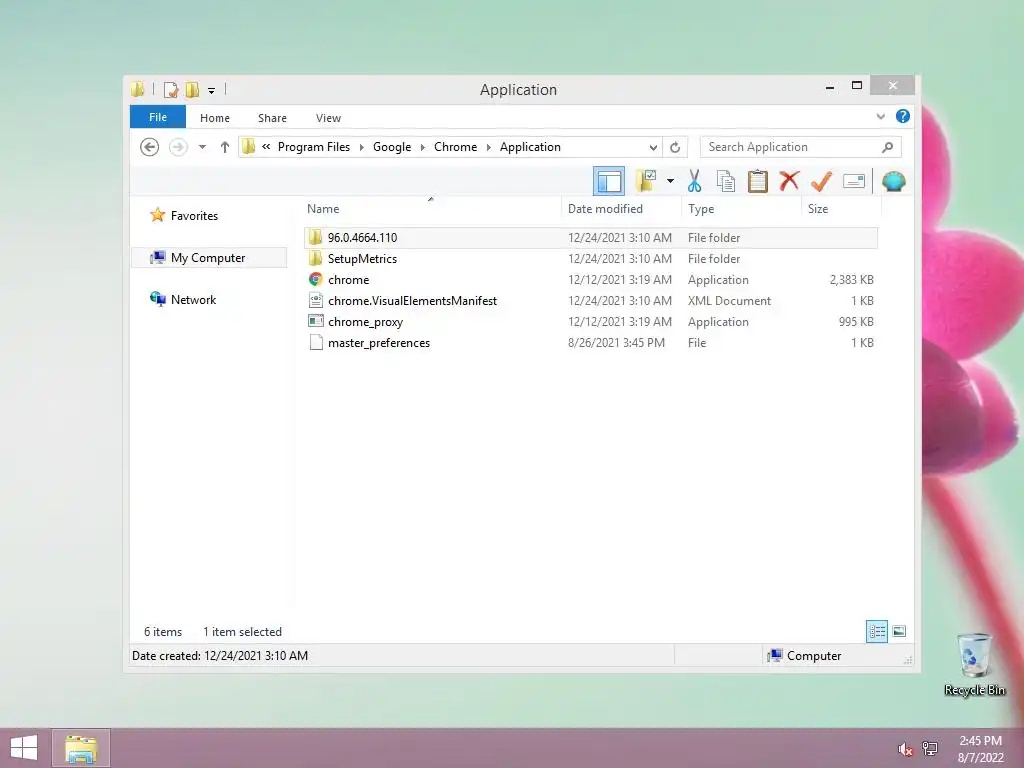Open the Help question mark icon
The width and height of the screenshot is (1024, 768).
pyautogui.click(x=903, y=116)
